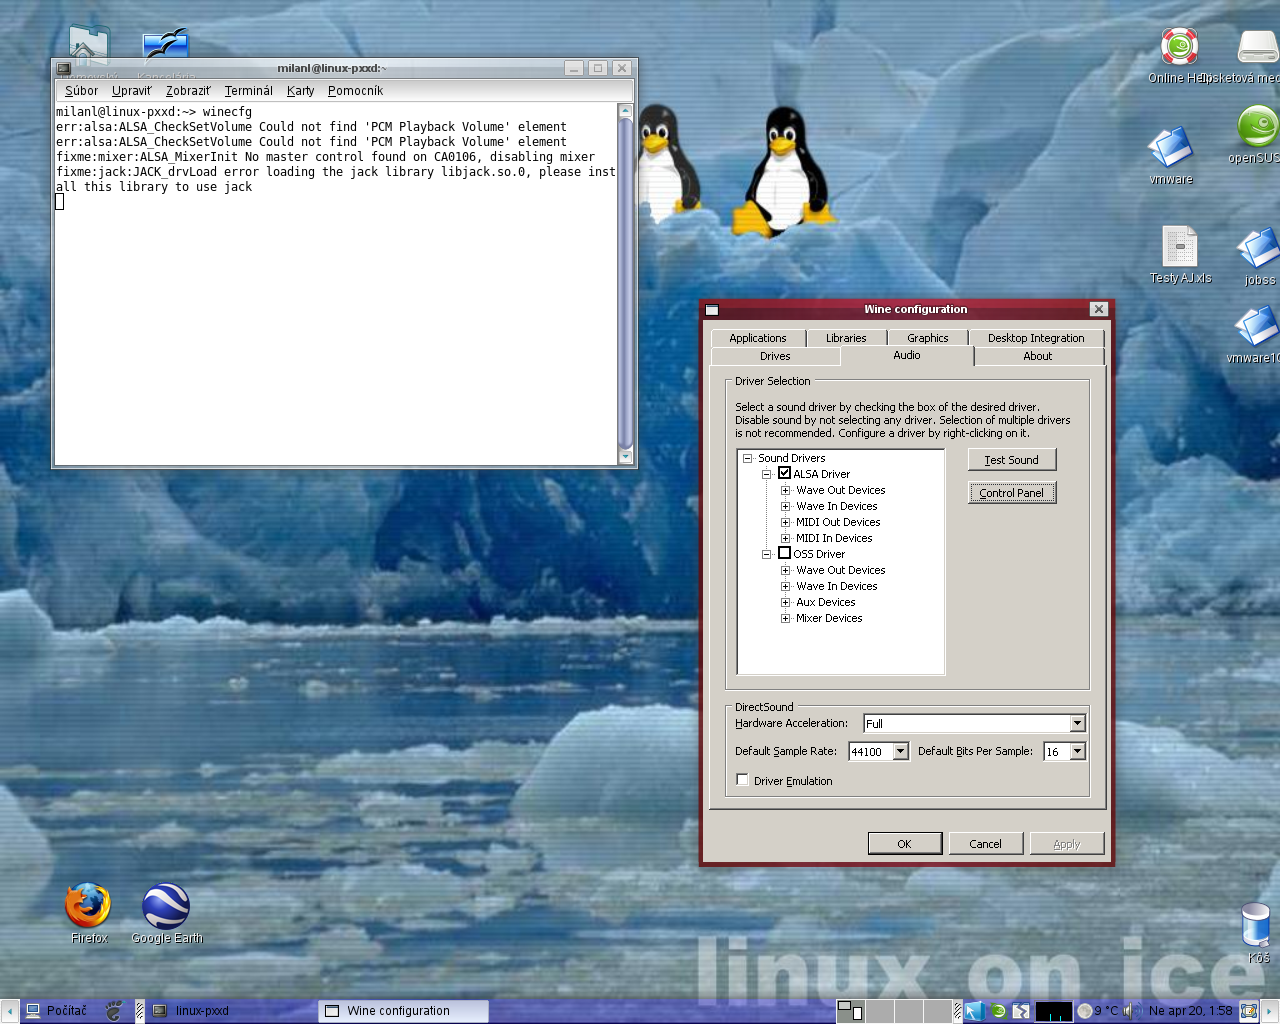Click the blue cursor arrow tray icon

(x=975, y=1011)
